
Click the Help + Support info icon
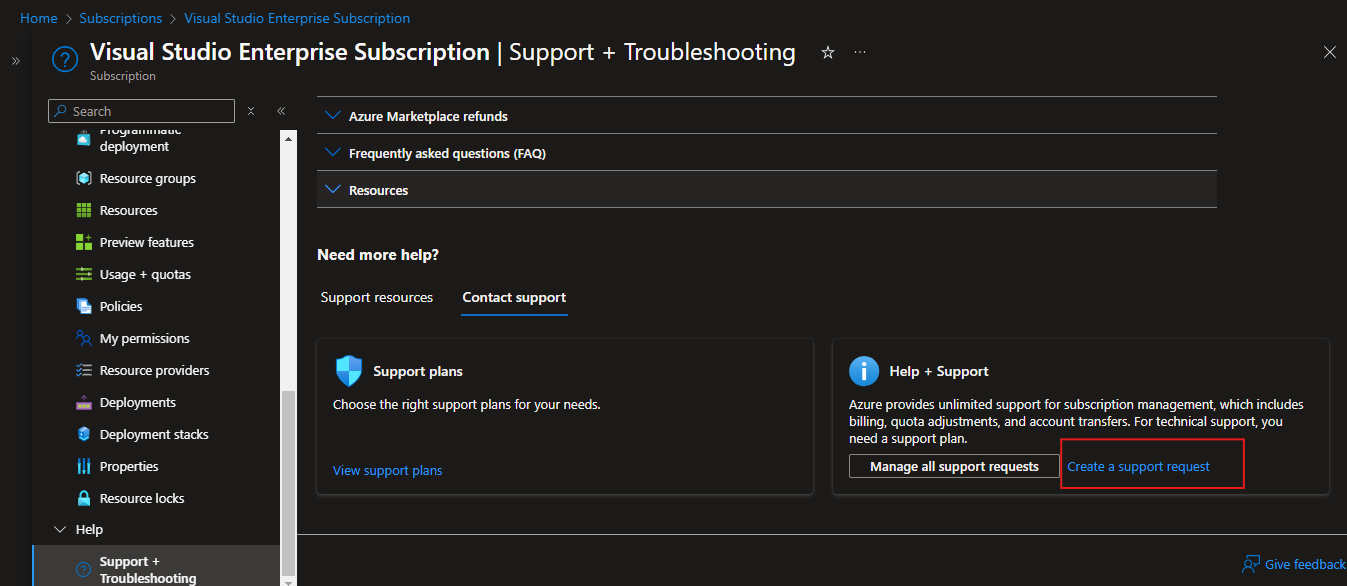pos(864,371)
